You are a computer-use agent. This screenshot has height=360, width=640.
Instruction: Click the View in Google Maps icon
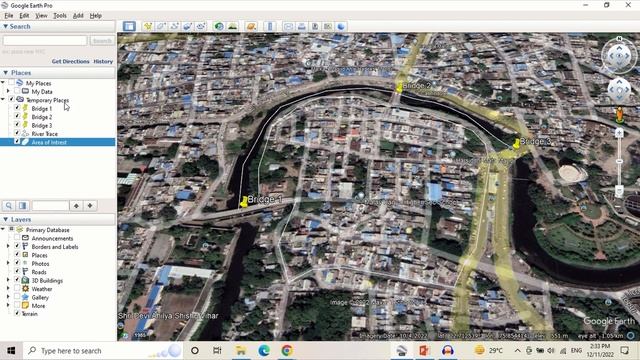coord(328,27)
